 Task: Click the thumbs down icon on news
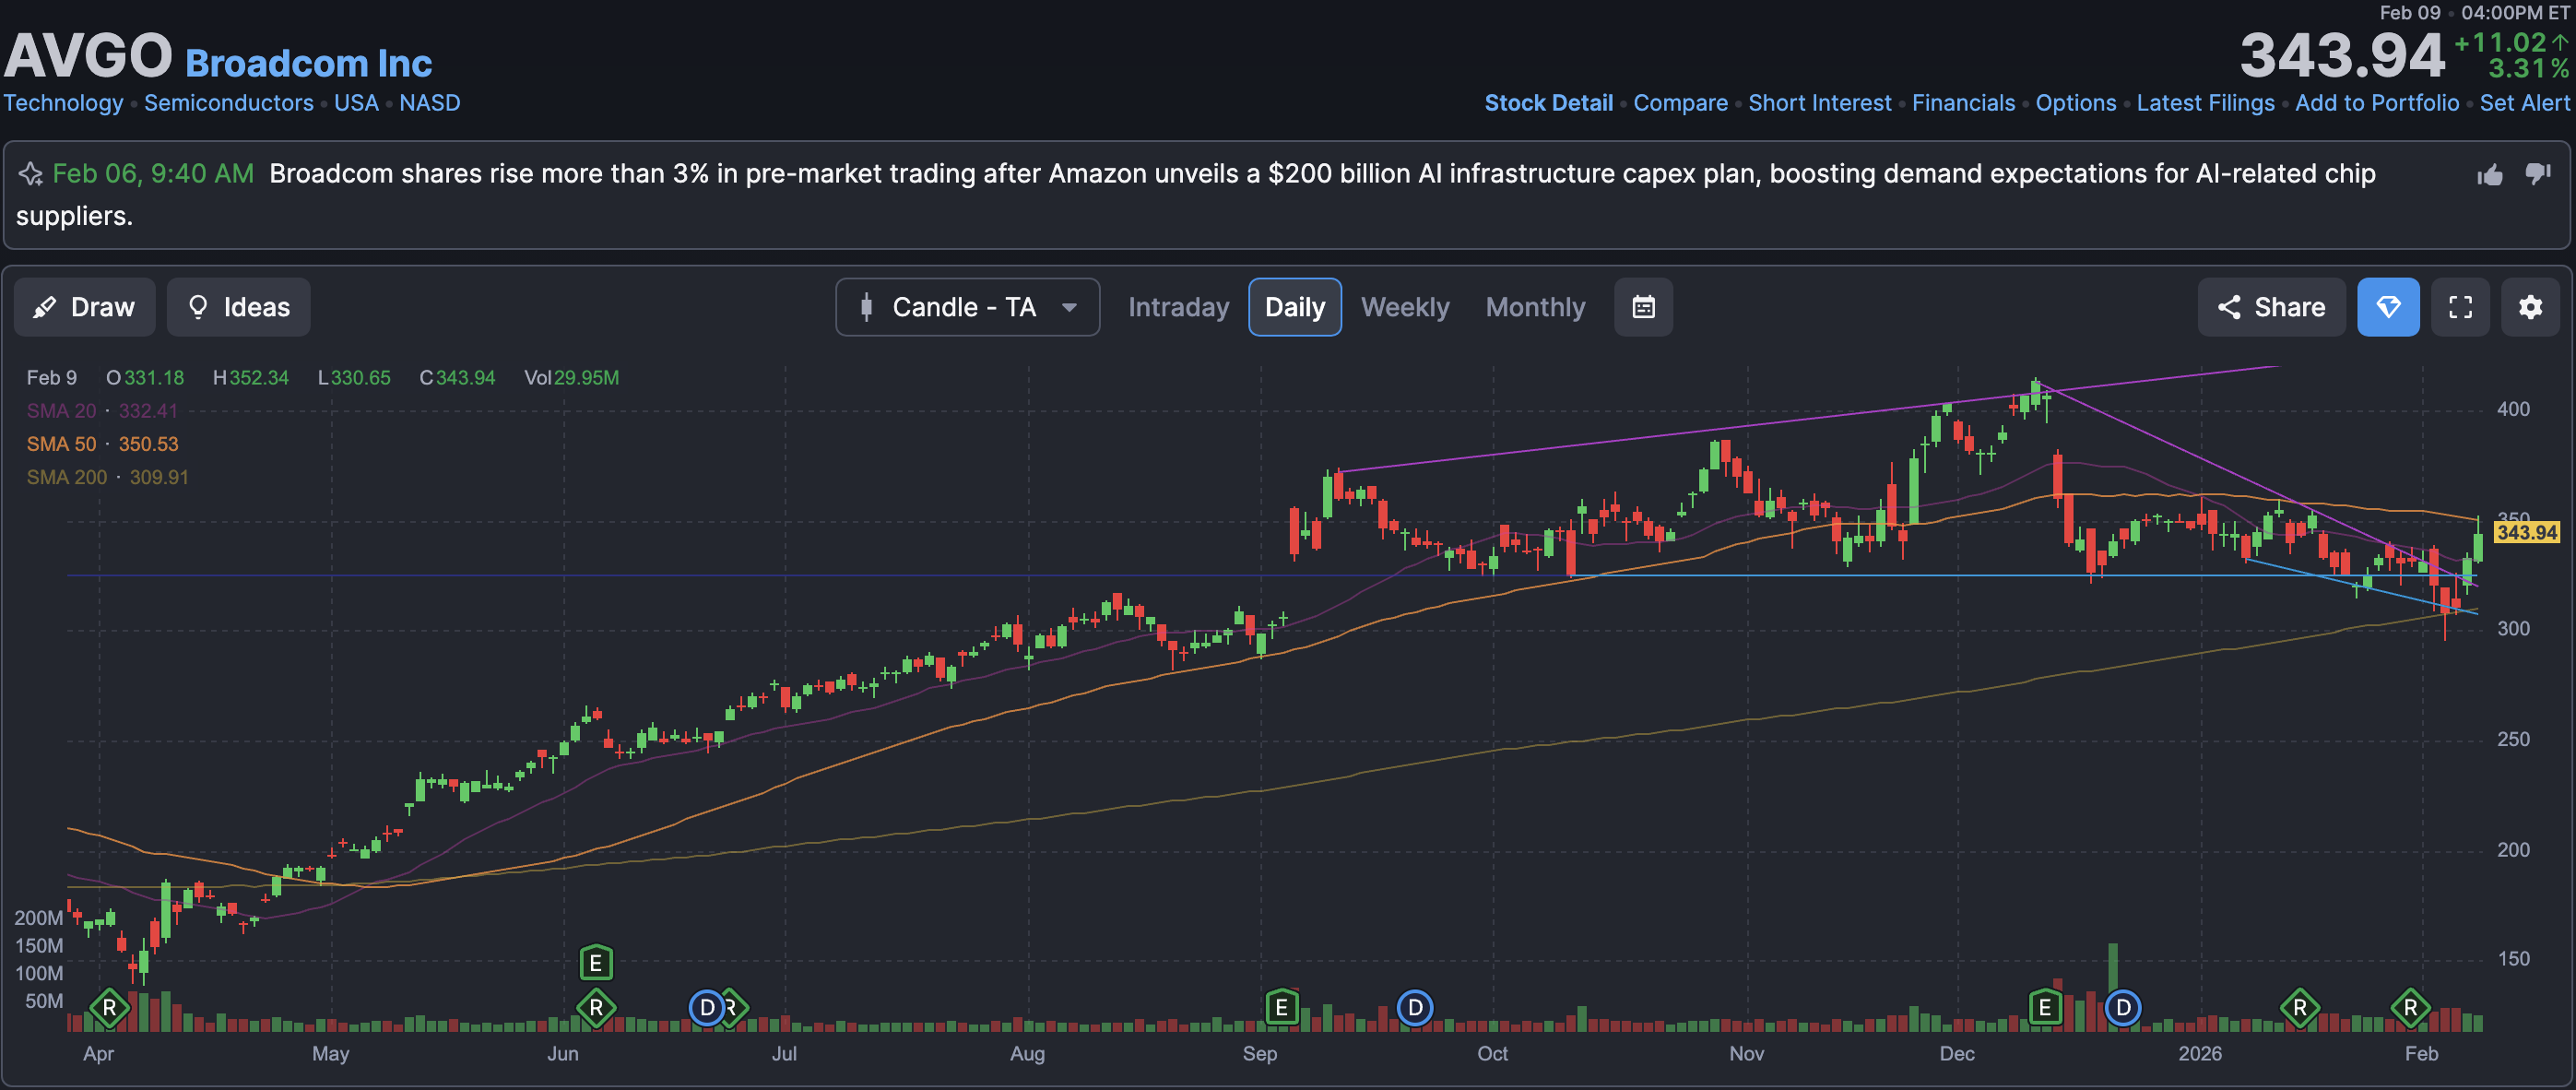click(x=2538, y=174)
